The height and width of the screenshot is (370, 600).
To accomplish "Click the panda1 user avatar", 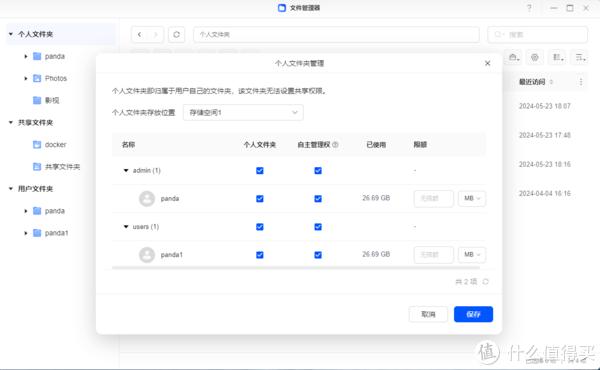I will tap(147, 255).
